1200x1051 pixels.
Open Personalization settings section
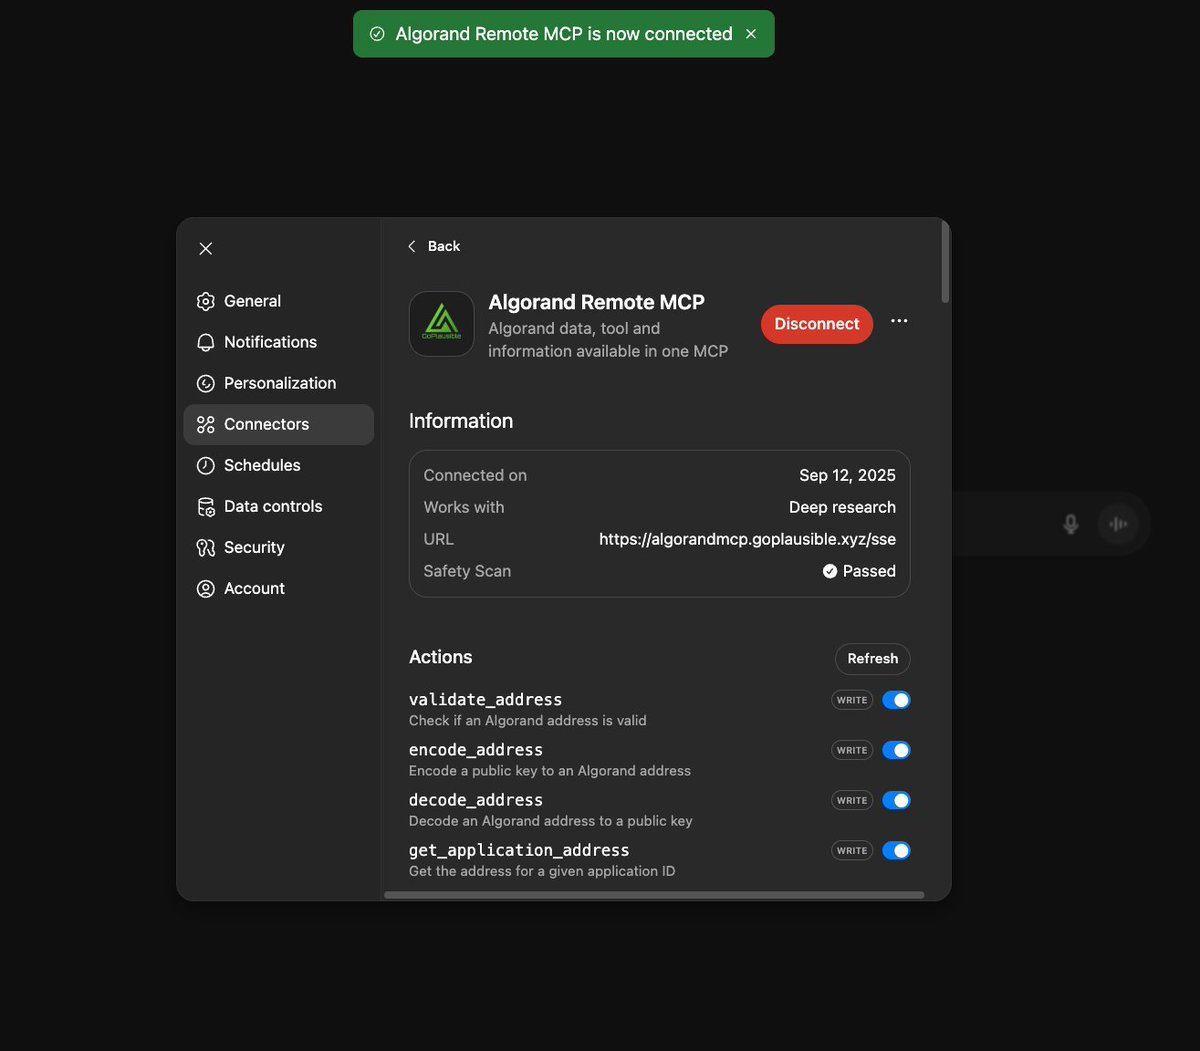pos(279,383)
